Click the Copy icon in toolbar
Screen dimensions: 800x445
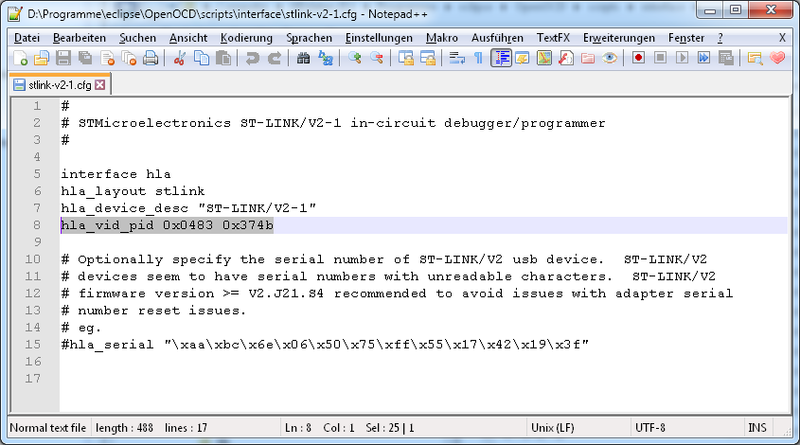tap(202, 58)
